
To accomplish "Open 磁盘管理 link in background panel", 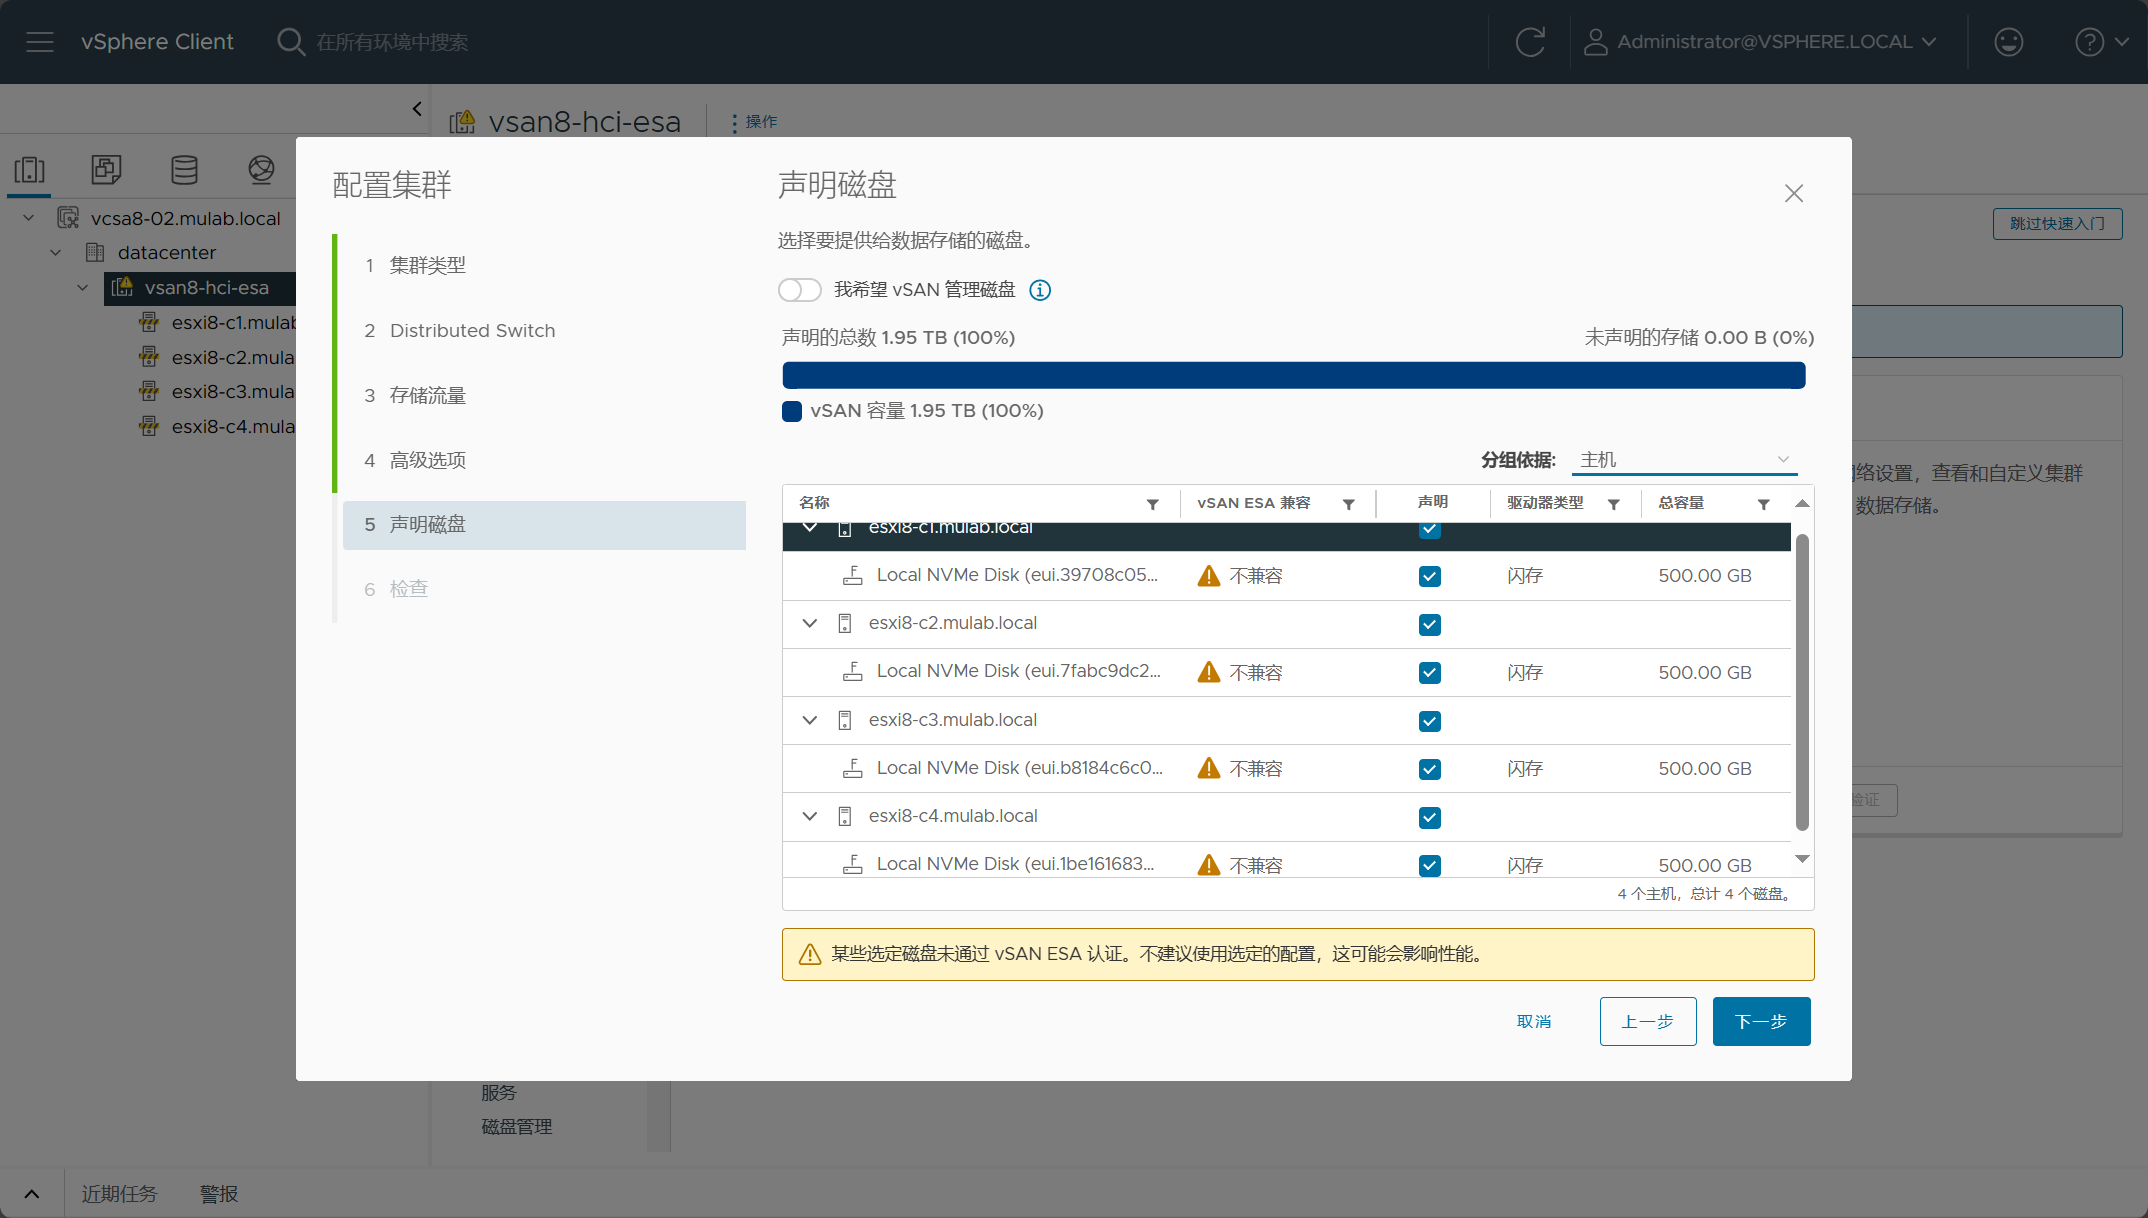I will (x=517, y=1127).
